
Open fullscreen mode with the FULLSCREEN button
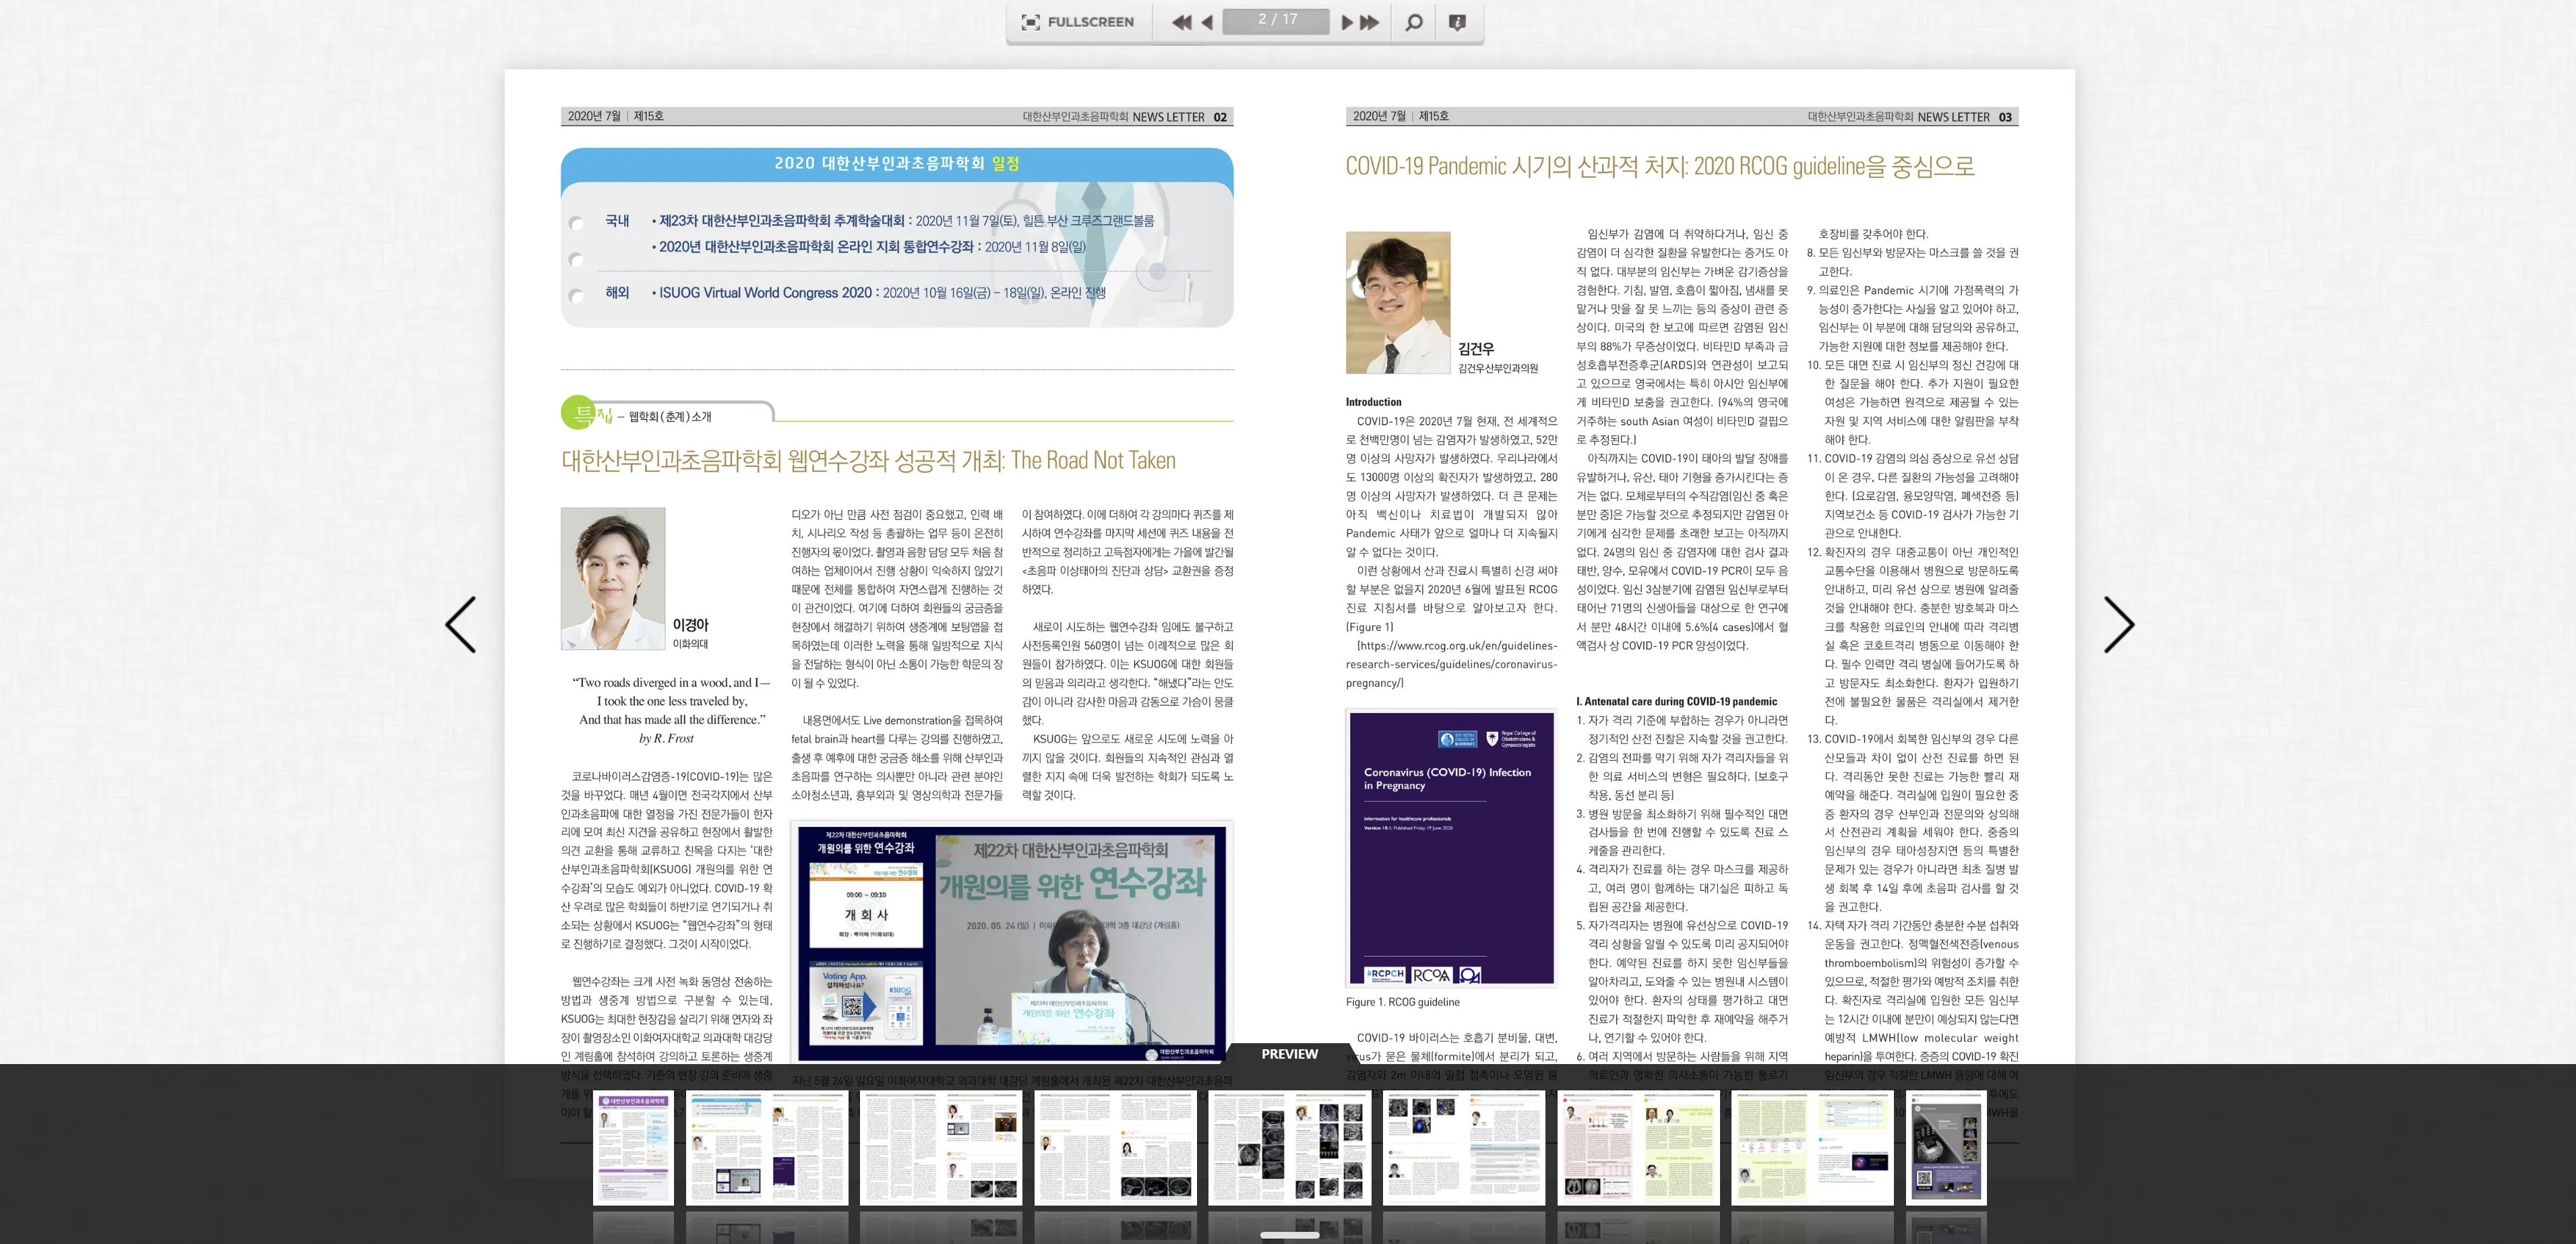coord(1077,22)
